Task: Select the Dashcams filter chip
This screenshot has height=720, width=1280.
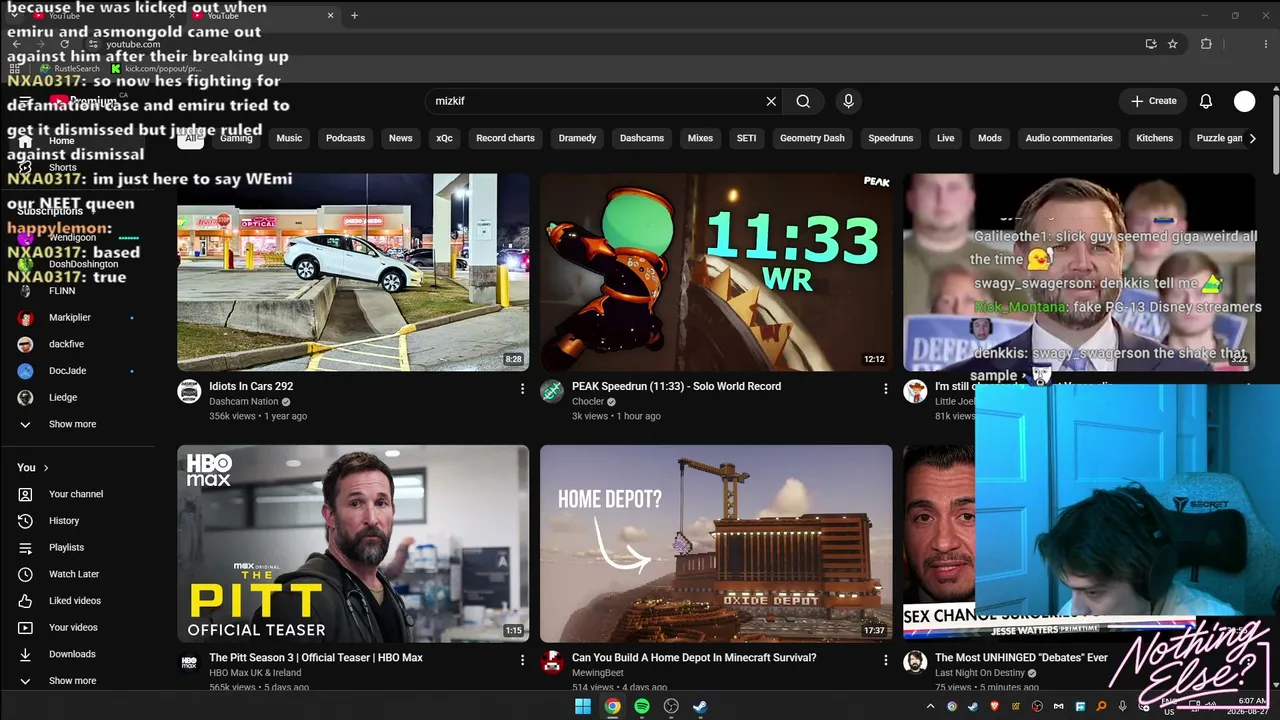Action: 642,138
